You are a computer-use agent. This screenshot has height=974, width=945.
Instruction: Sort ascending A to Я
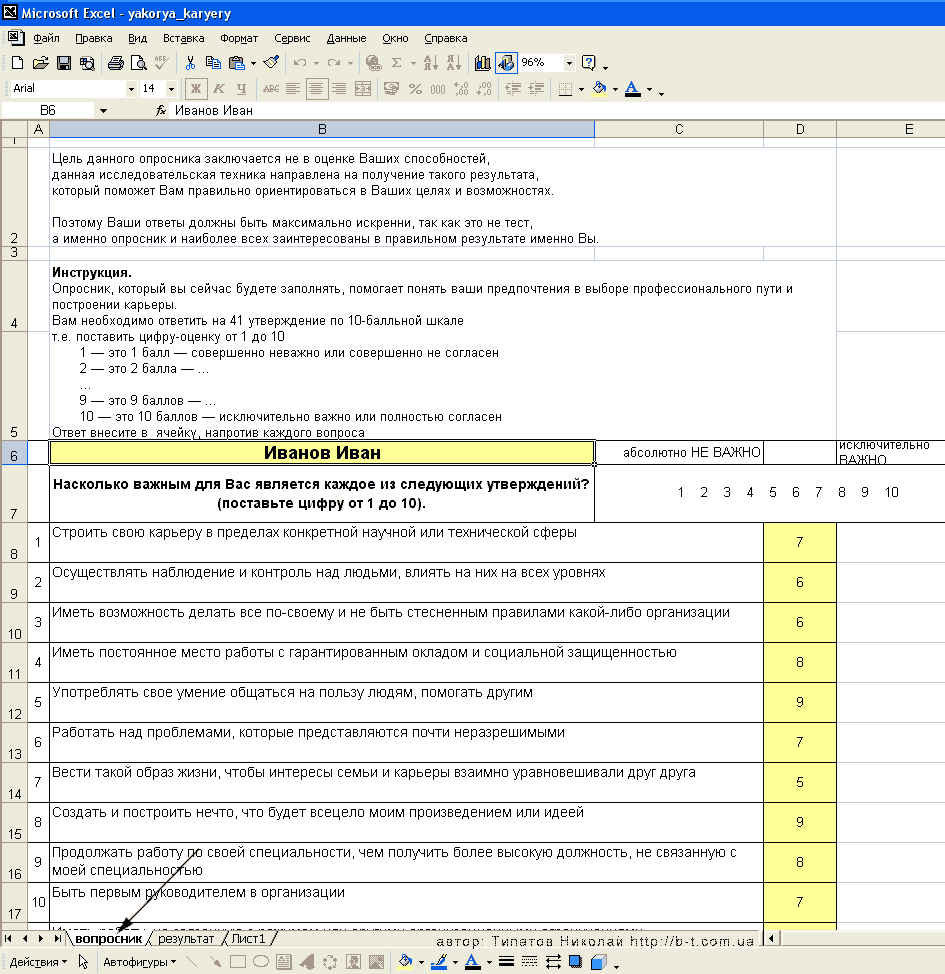pos(430,63)
